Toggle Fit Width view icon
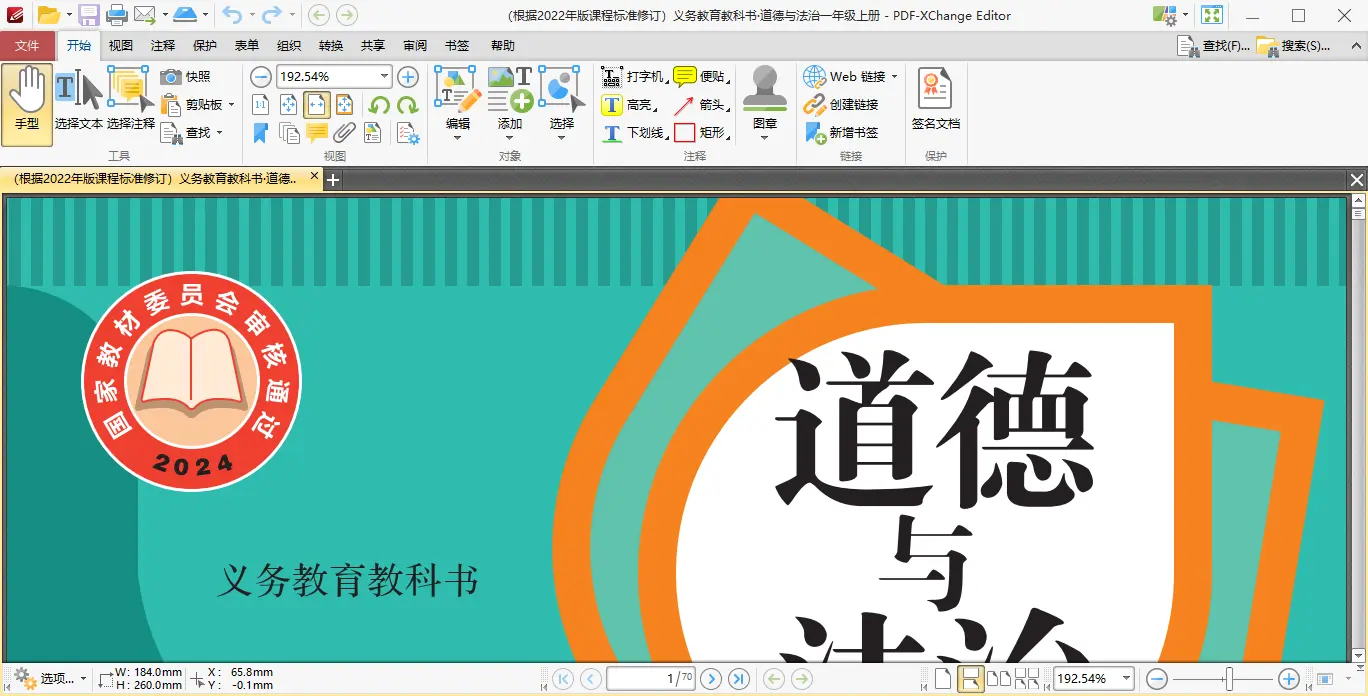The image size is (1368, 696). pyautogui.click(x=316, y=104)
